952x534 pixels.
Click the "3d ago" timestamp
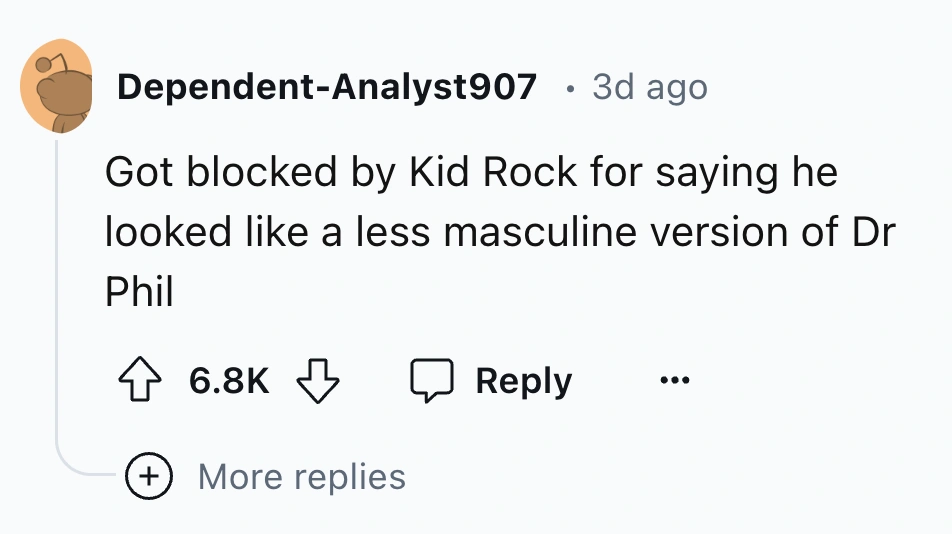650,87
